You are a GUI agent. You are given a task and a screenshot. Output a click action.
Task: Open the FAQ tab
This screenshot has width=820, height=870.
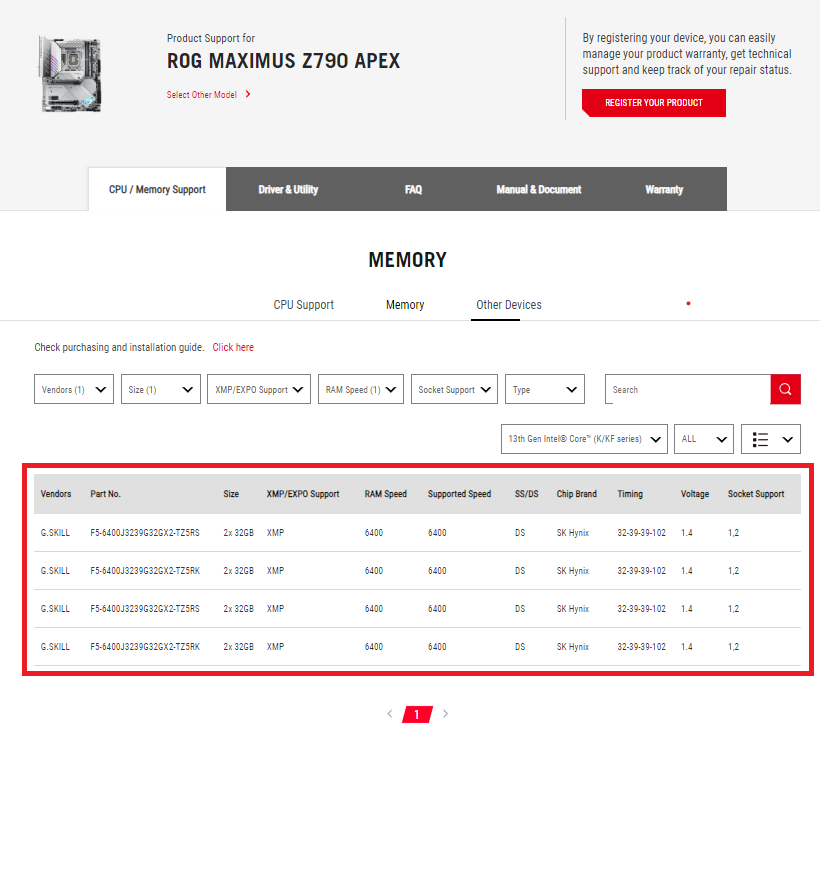coord(413,189)
